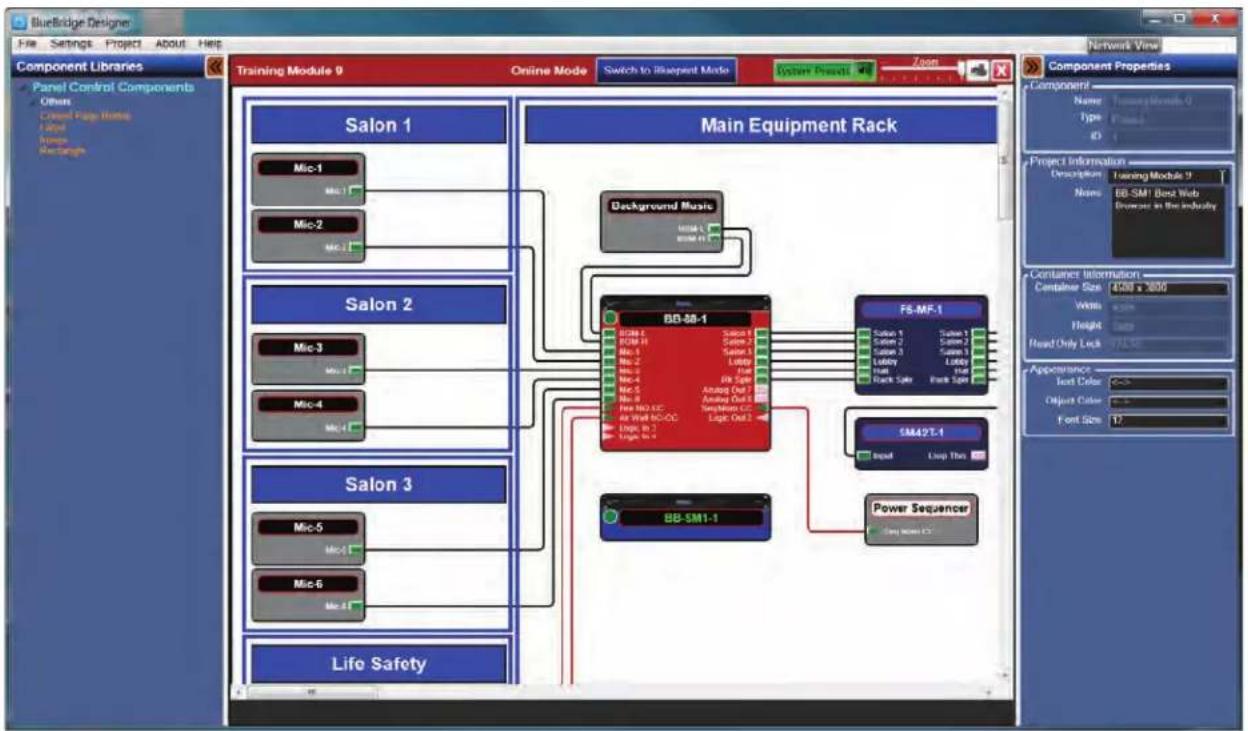Select the Power Sequencer block title
This screenshot has height=731, width=1248.
pyautogui.click(x=920, y=508)
